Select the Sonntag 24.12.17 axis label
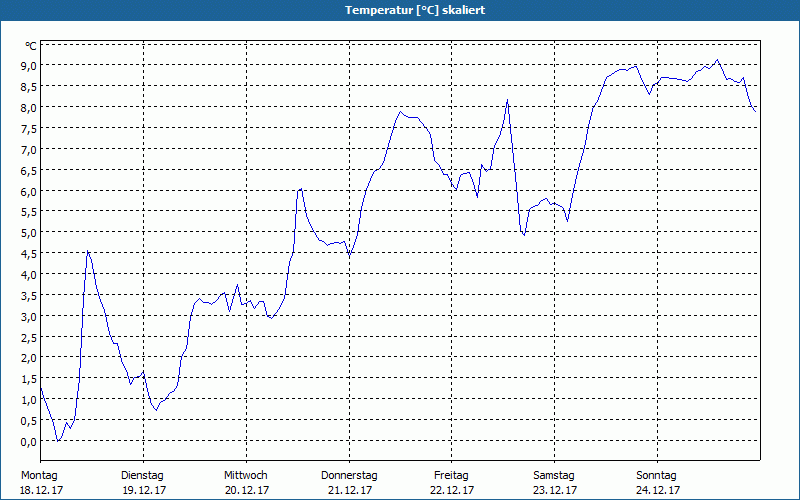 click(x=657, y=483)
